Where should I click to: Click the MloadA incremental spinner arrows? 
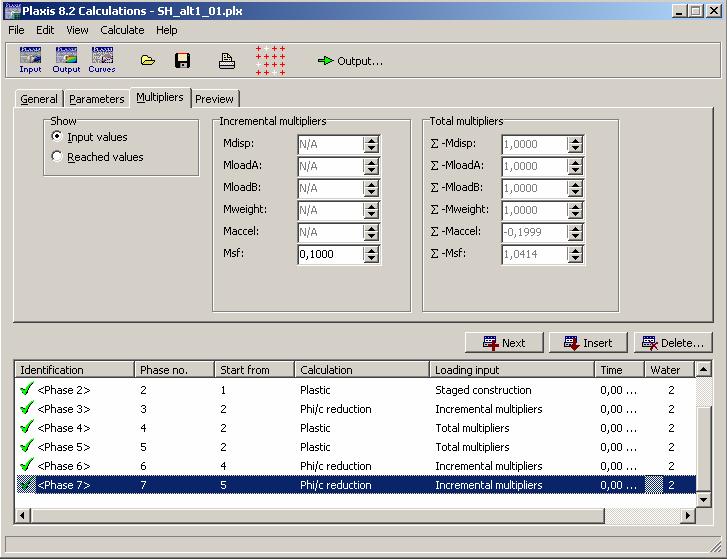(371, 166)
